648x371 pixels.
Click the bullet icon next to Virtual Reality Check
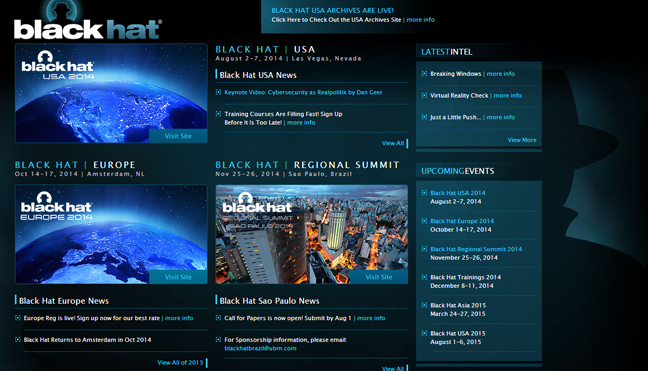424,95
